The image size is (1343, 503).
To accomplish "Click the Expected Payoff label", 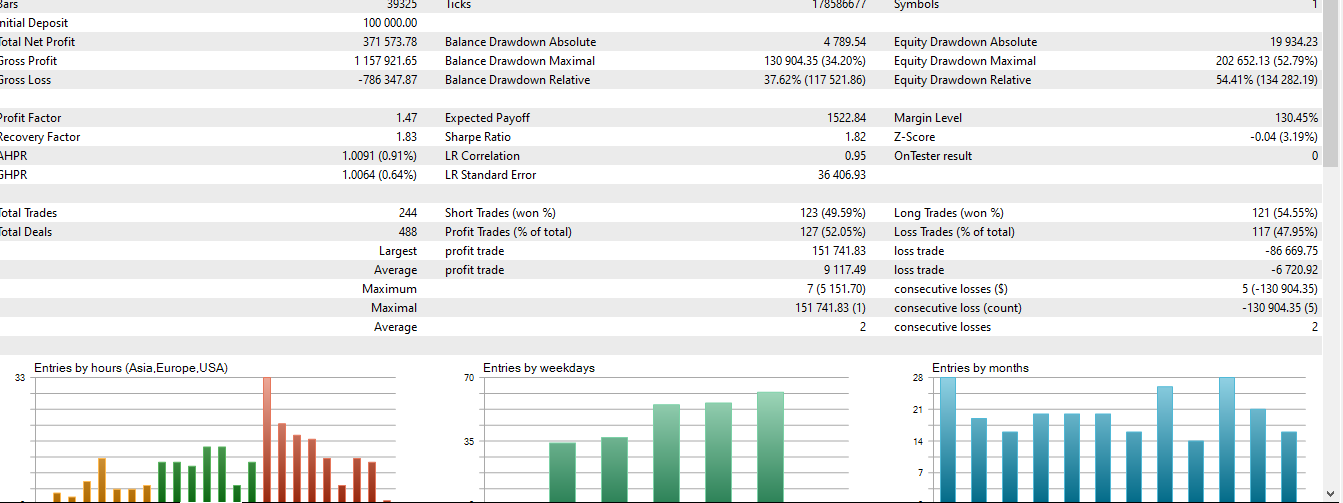I will click(x=487, y=118).
